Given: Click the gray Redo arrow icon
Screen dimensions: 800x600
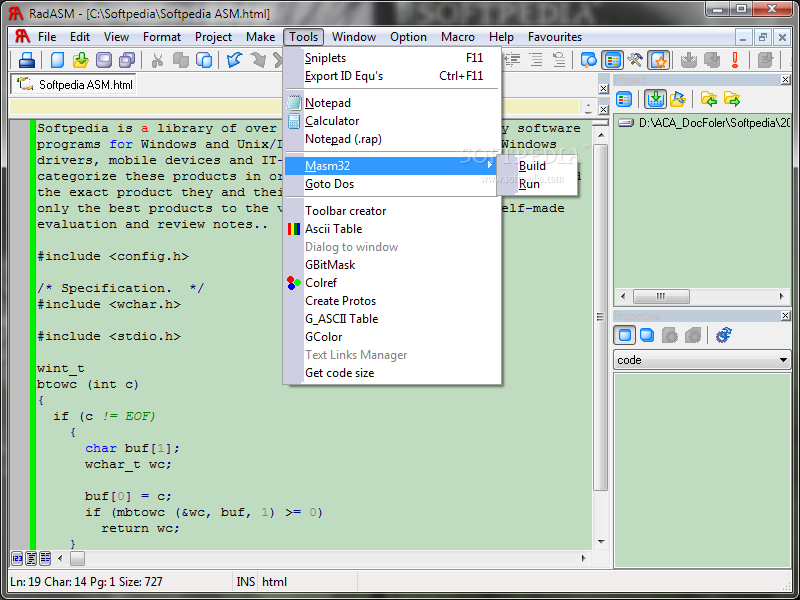Looking at the screenshot, I should pyautogui.click(x=258, y=60).
